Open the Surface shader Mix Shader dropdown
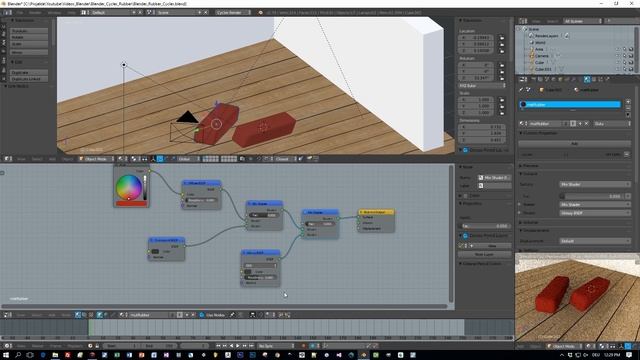 tap(594, 184)
